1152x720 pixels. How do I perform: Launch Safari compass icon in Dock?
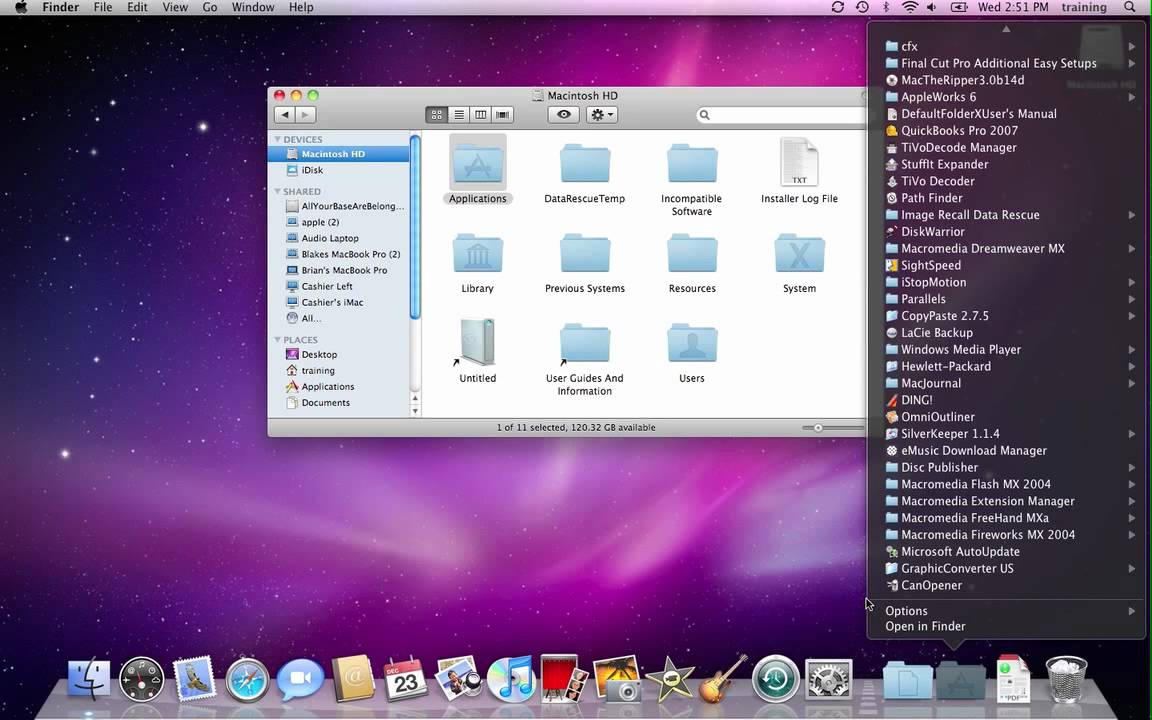click(247, 679)
